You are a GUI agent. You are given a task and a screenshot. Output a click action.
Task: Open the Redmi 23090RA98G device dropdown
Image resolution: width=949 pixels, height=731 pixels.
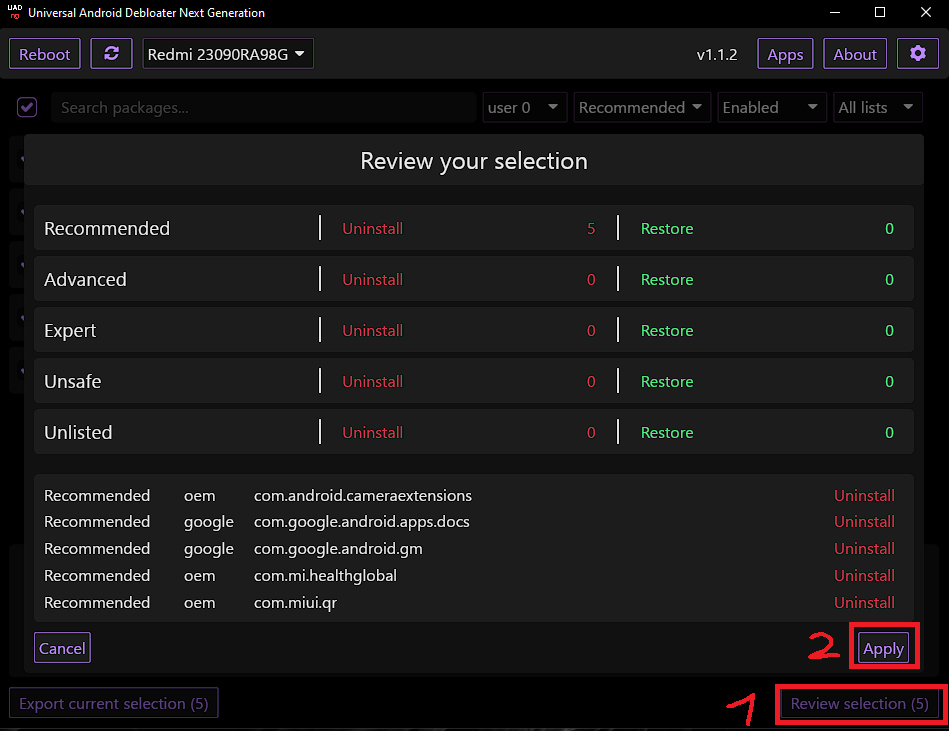click(228, 54)
